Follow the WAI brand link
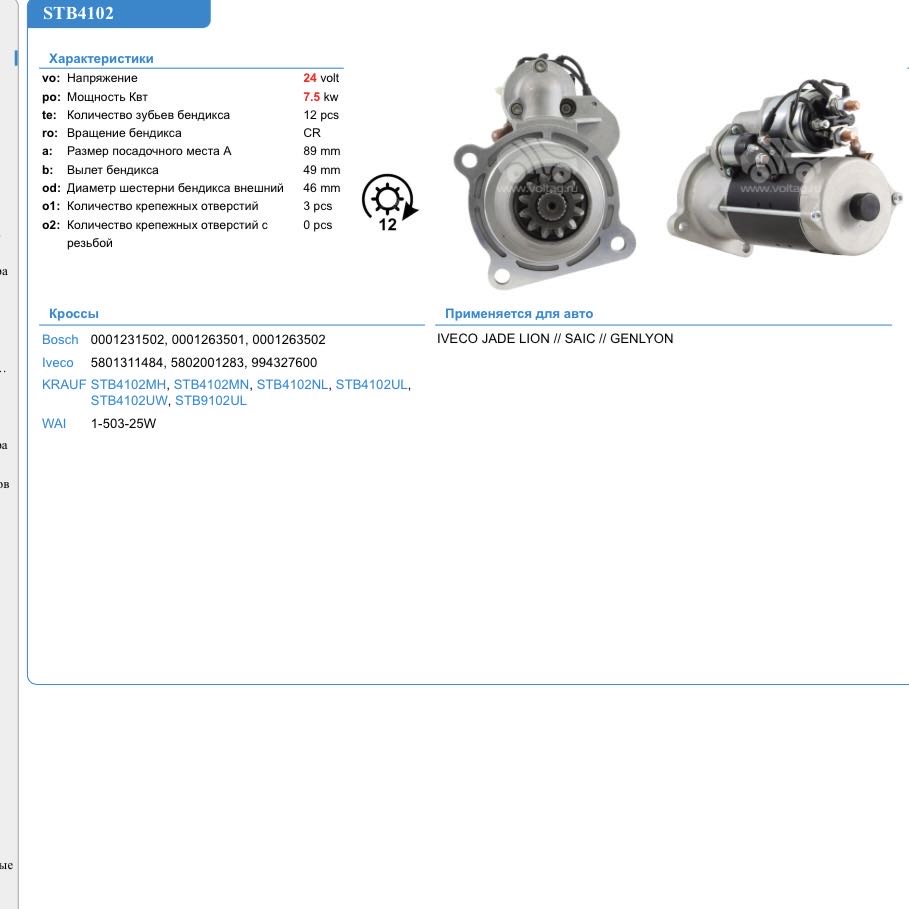Image resolution: width=909 pixels, height=909 pixels. (54, 424)
